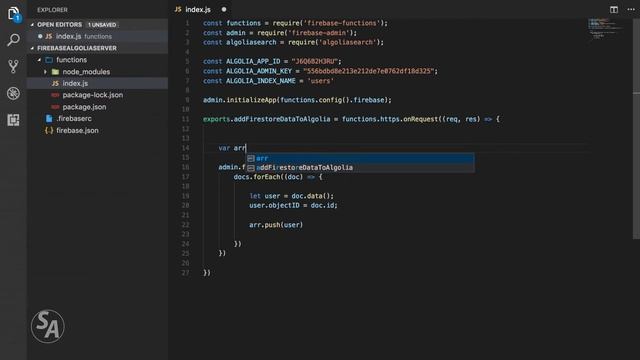Accept the 'arr' autocomplete suggestion

[x=360, y=158]
